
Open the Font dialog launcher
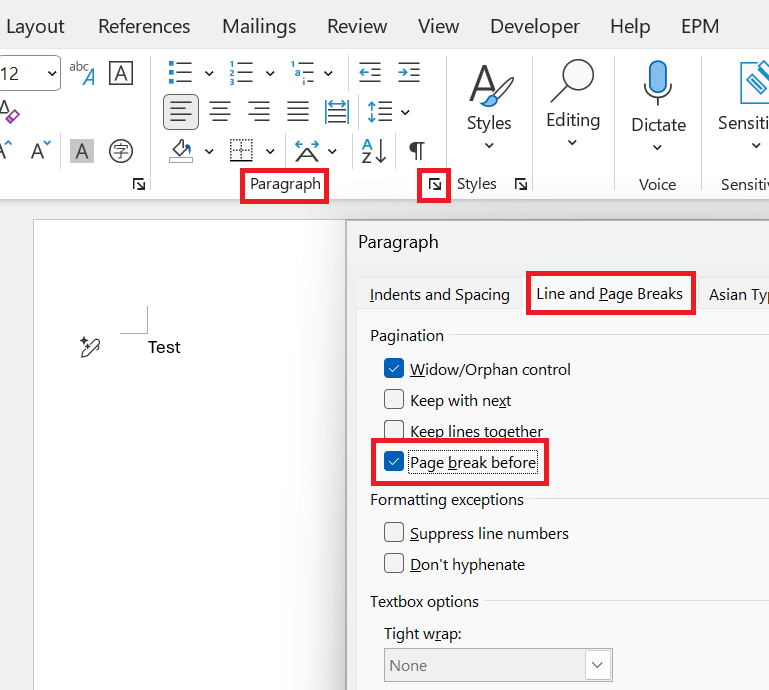click(139, 184)
